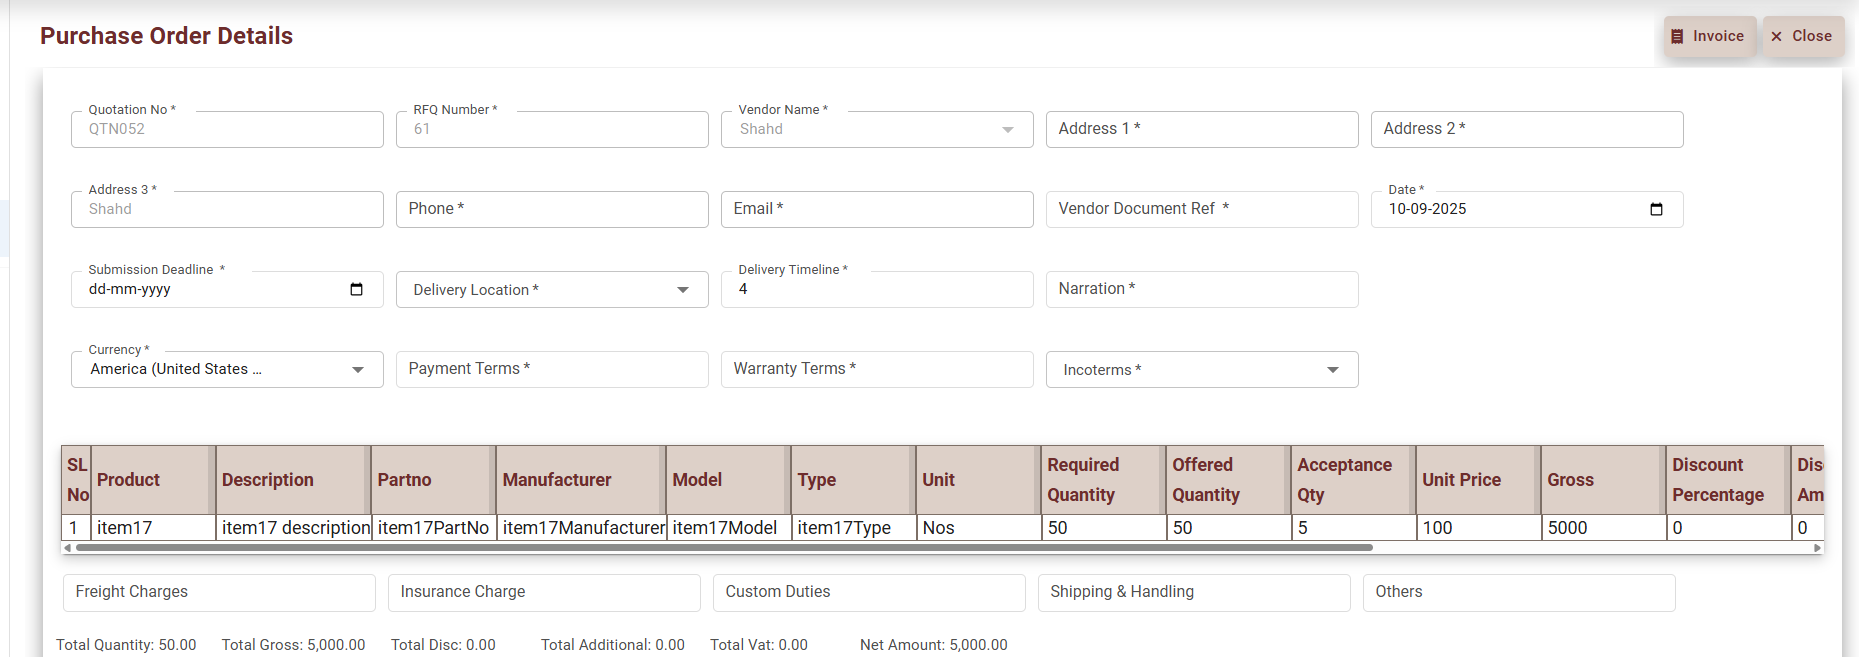Open the Delivery Location dropdown

click(682, 290)
